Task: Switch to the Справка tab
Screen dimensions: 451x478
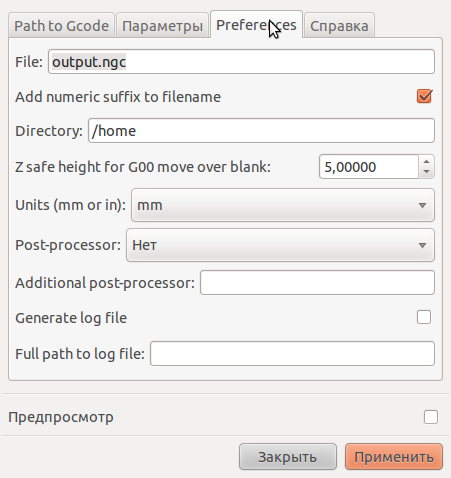Action: click(339, 26)
